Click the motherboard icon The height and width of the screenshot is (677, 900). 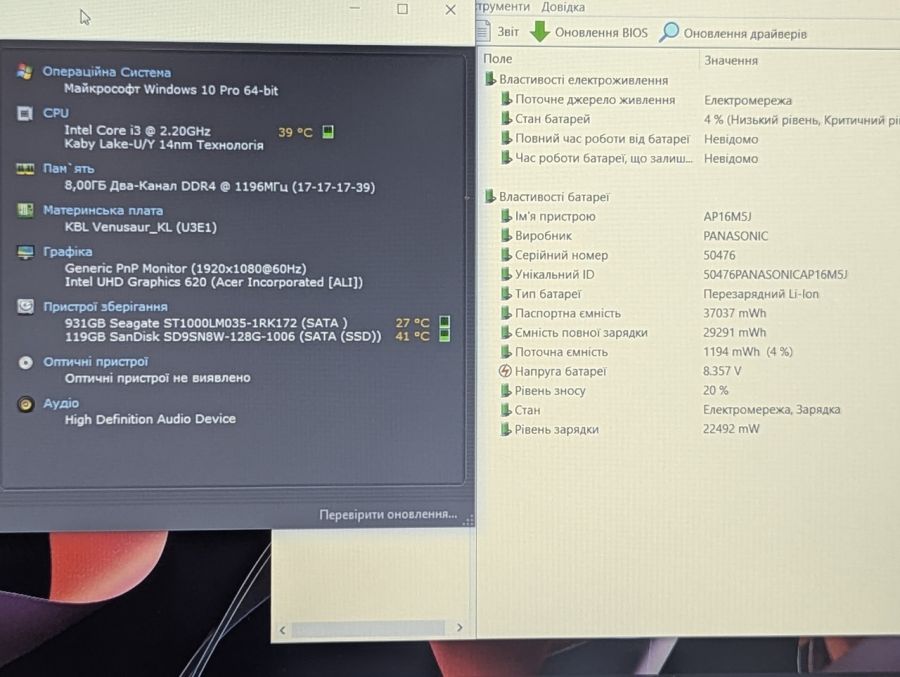coord(25,210)
